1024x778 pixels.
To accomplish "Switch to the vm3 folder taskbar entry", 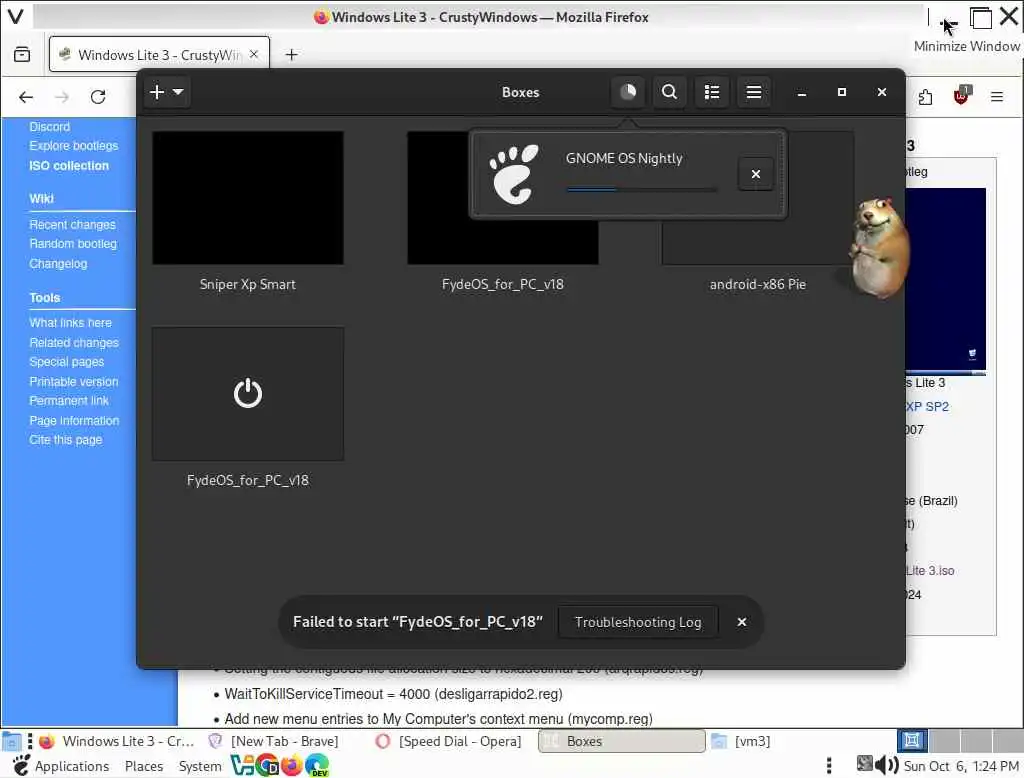I will (x=741, y=741).
